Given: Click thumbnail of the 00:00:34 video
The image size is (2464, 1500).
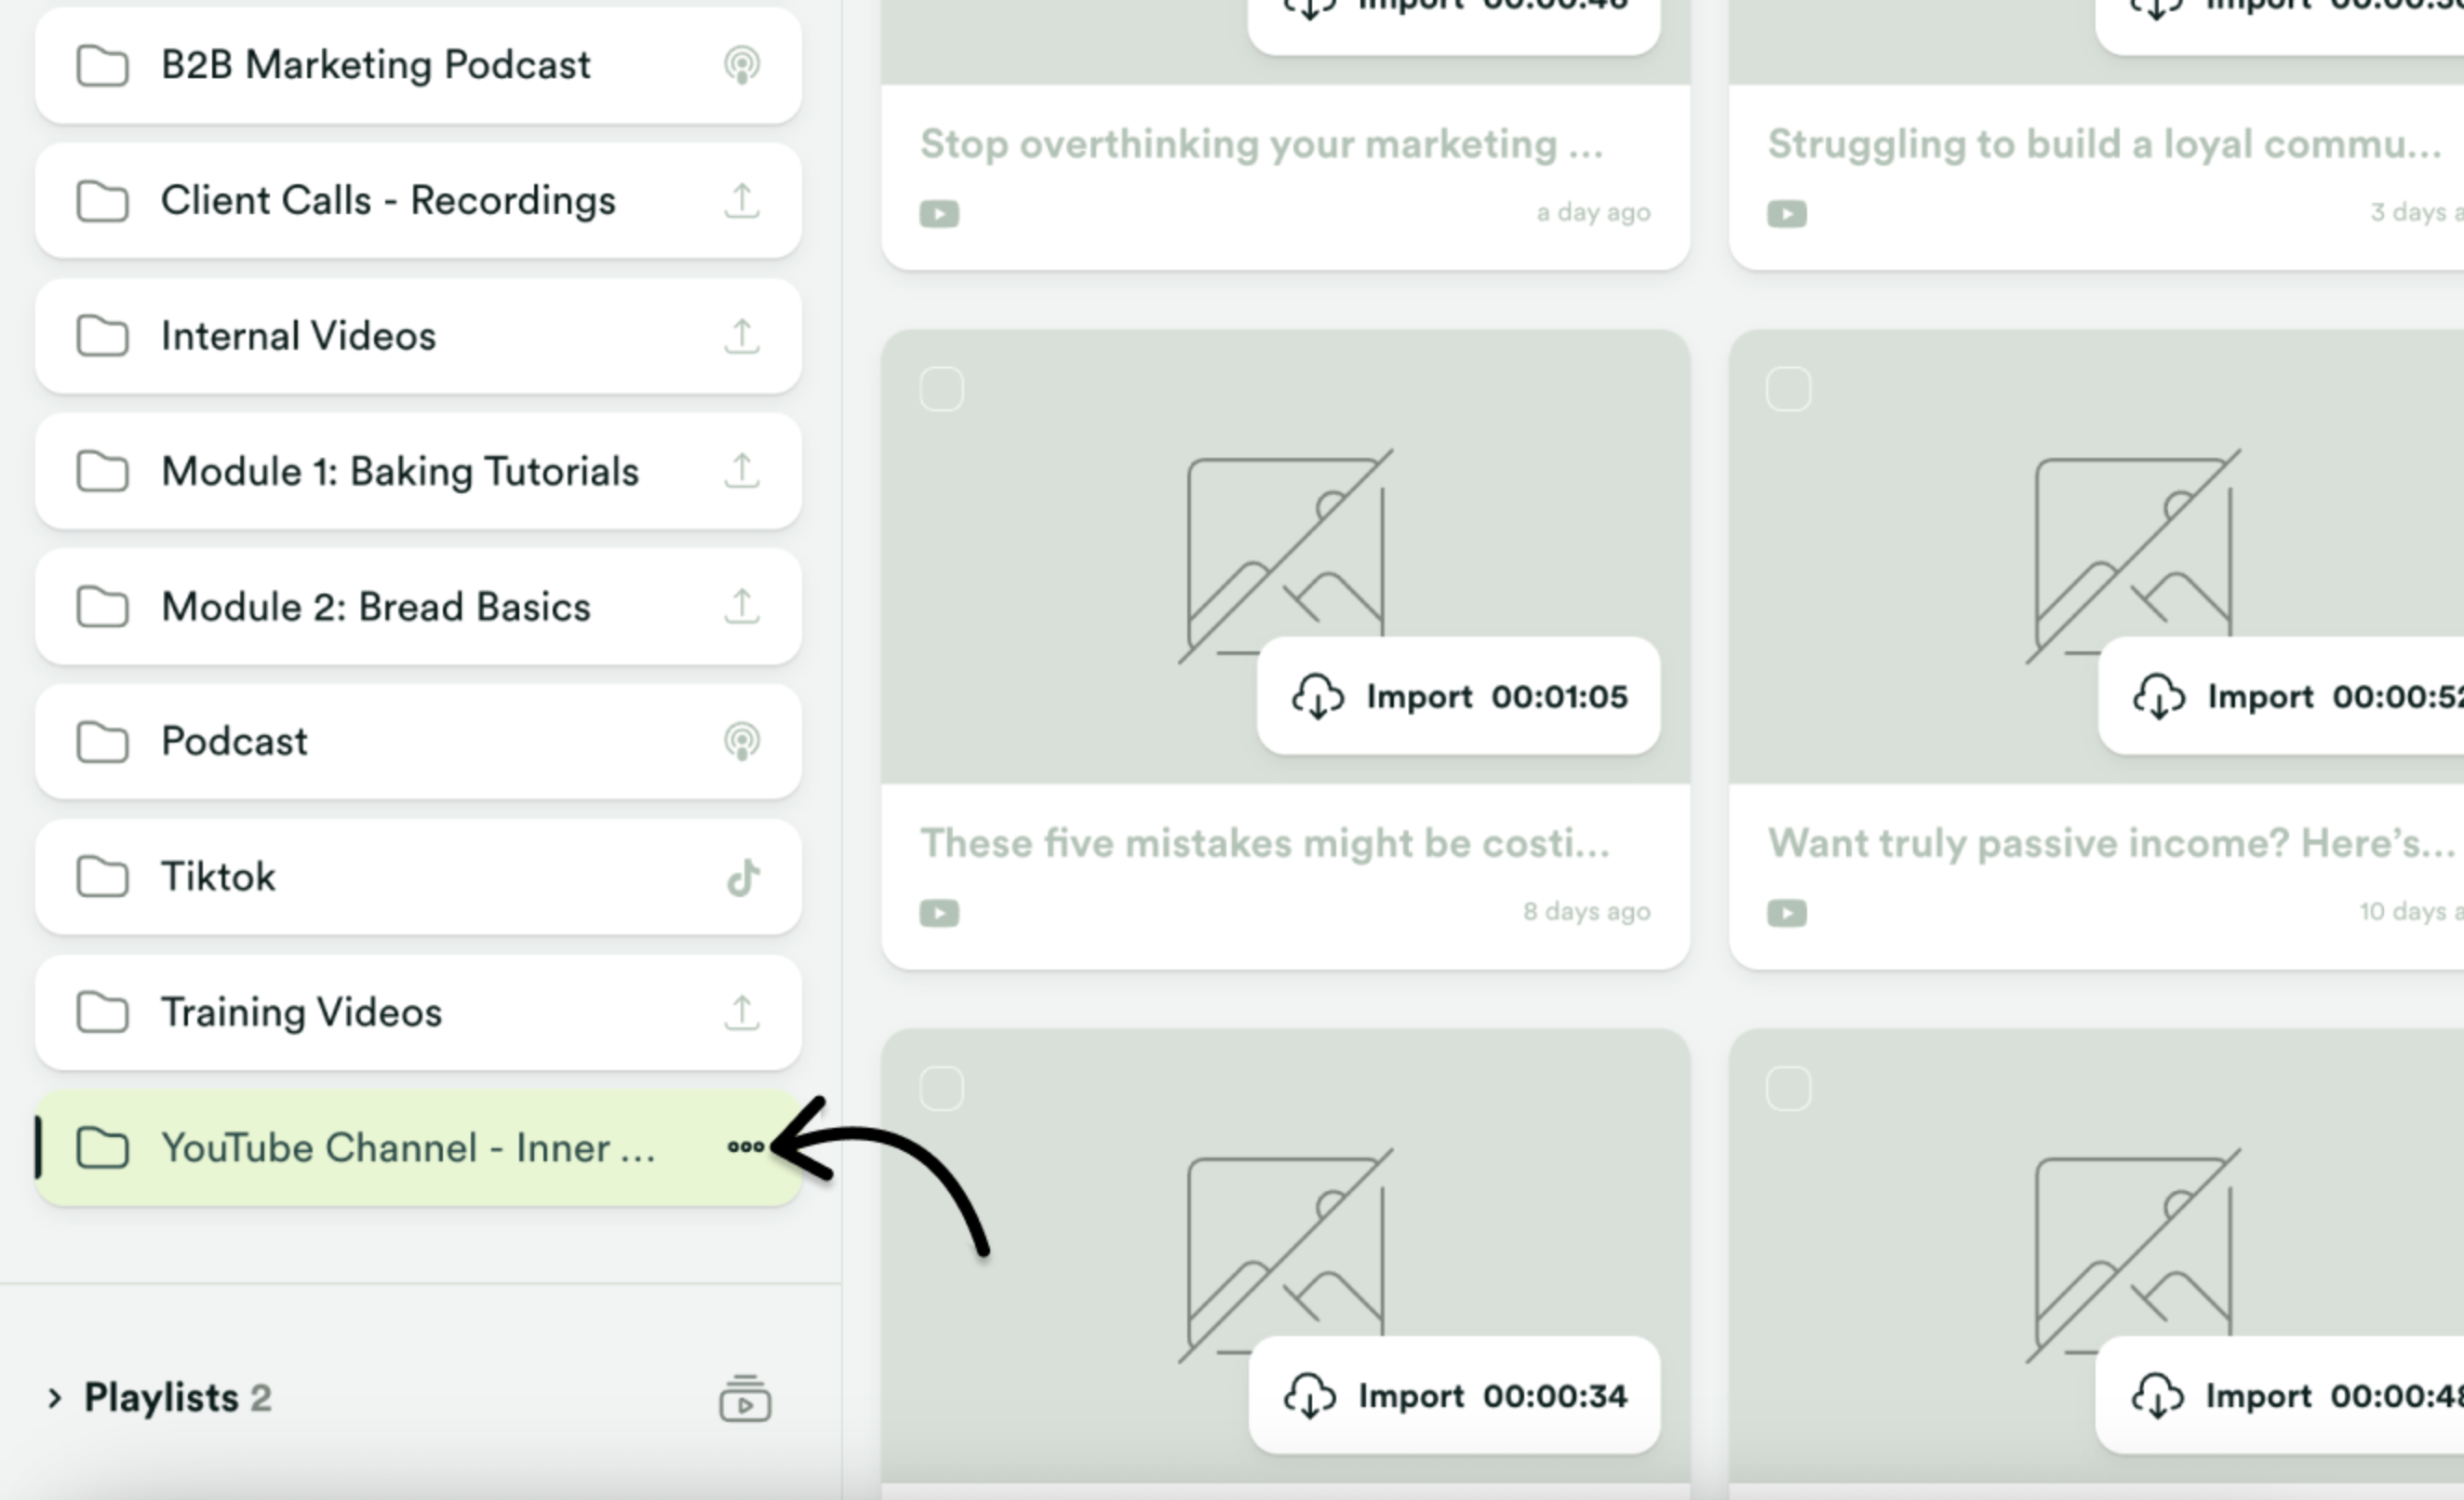Looking at the screenshot, I should (x=1286, y=1256).
